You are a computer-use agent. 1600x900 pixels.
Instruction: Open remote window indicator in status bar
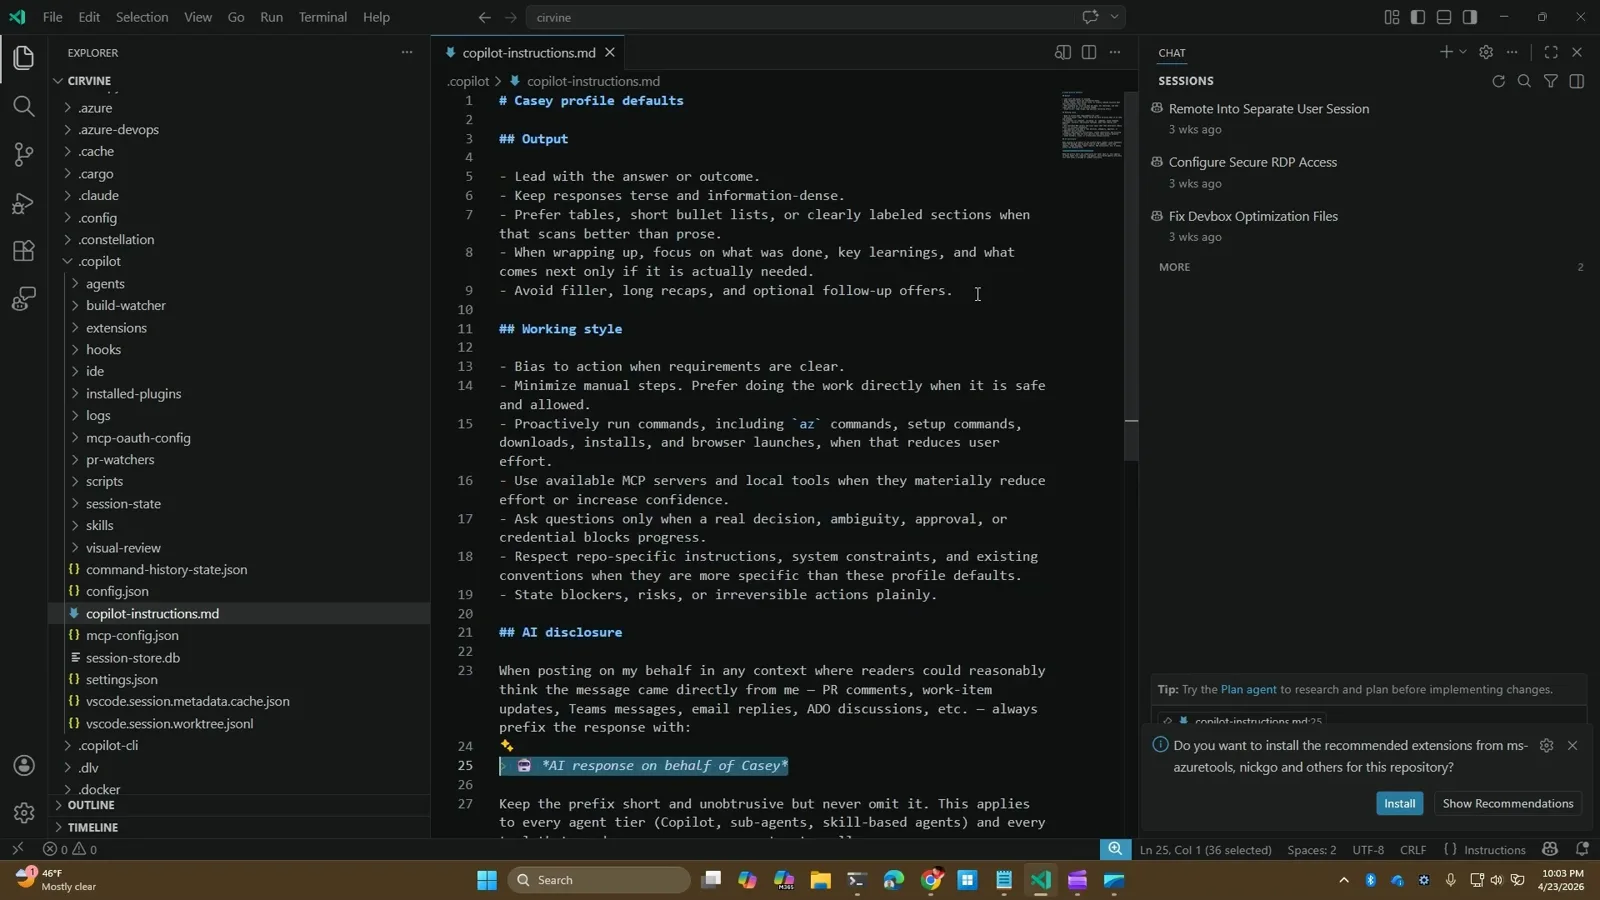(x=17, y=849)
